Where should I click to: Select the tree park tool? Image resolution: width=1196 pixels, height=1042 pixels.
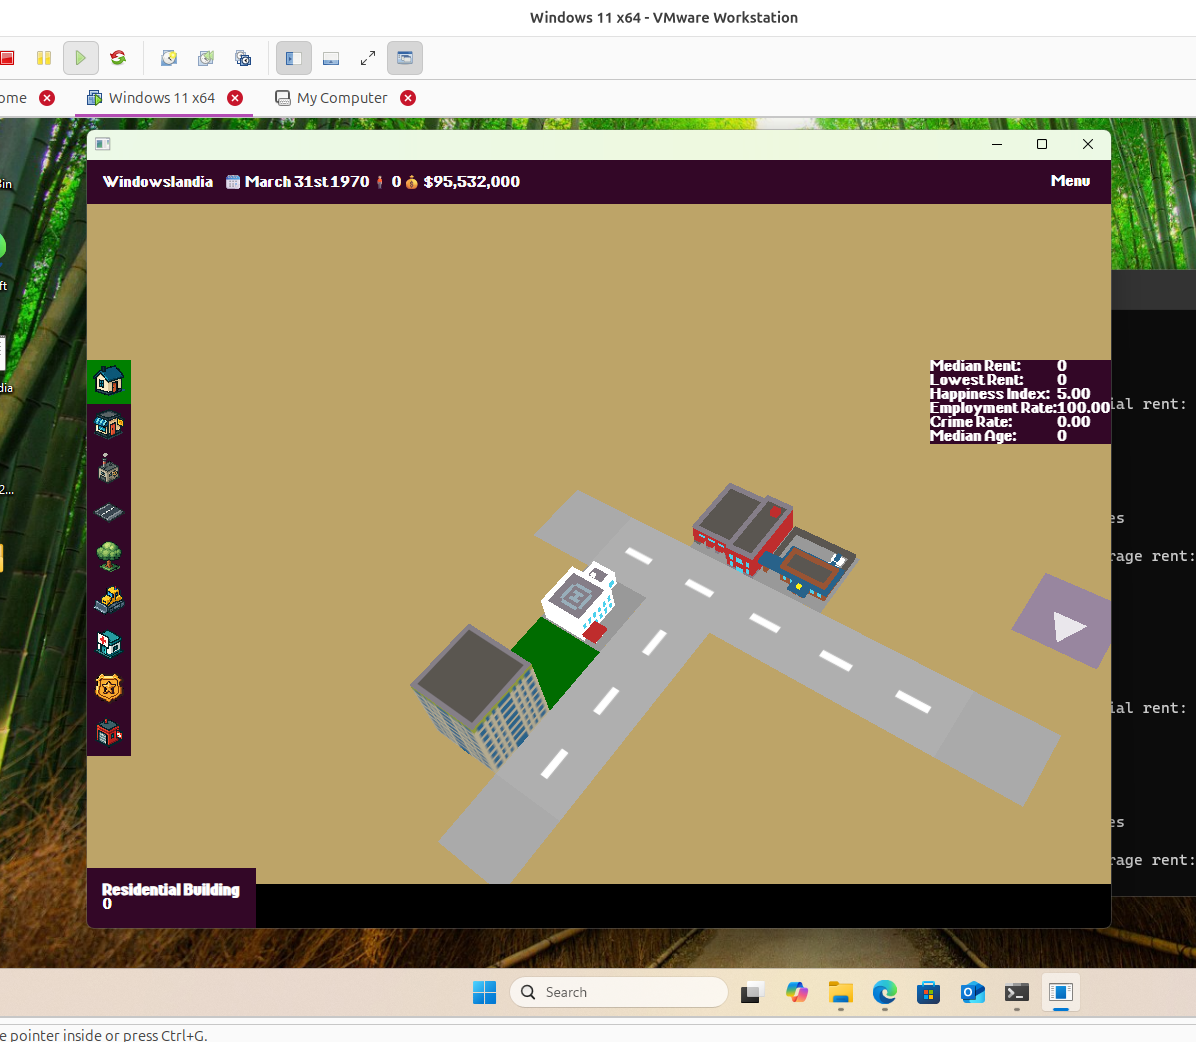(109, 556)
